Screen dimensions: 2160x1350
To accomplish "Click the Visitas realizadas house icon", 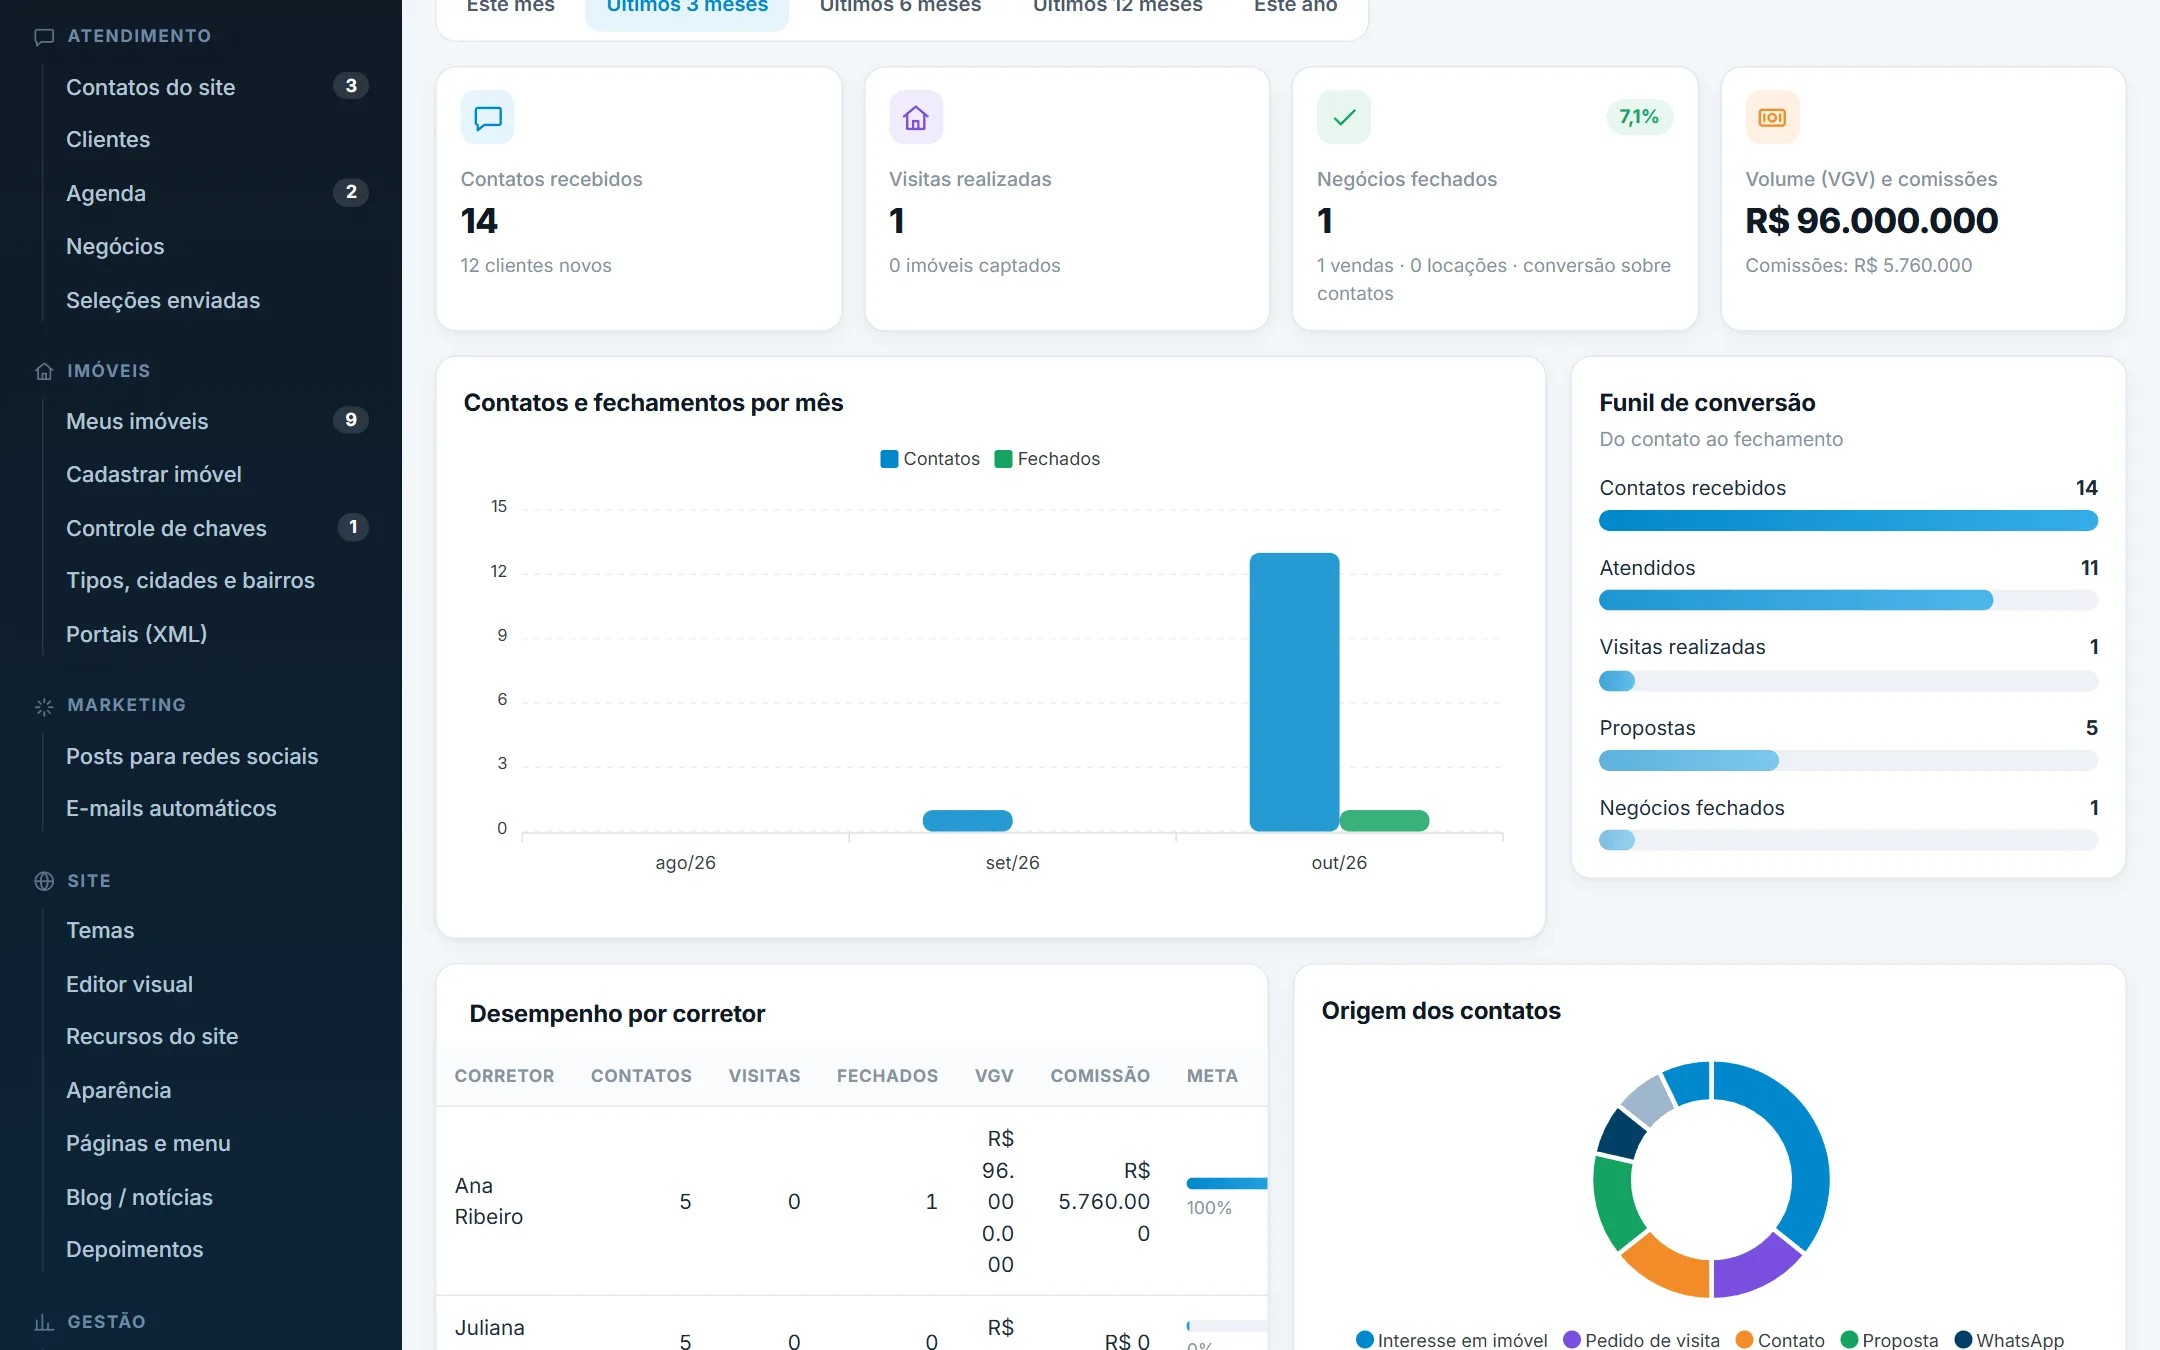I will 916,118.
